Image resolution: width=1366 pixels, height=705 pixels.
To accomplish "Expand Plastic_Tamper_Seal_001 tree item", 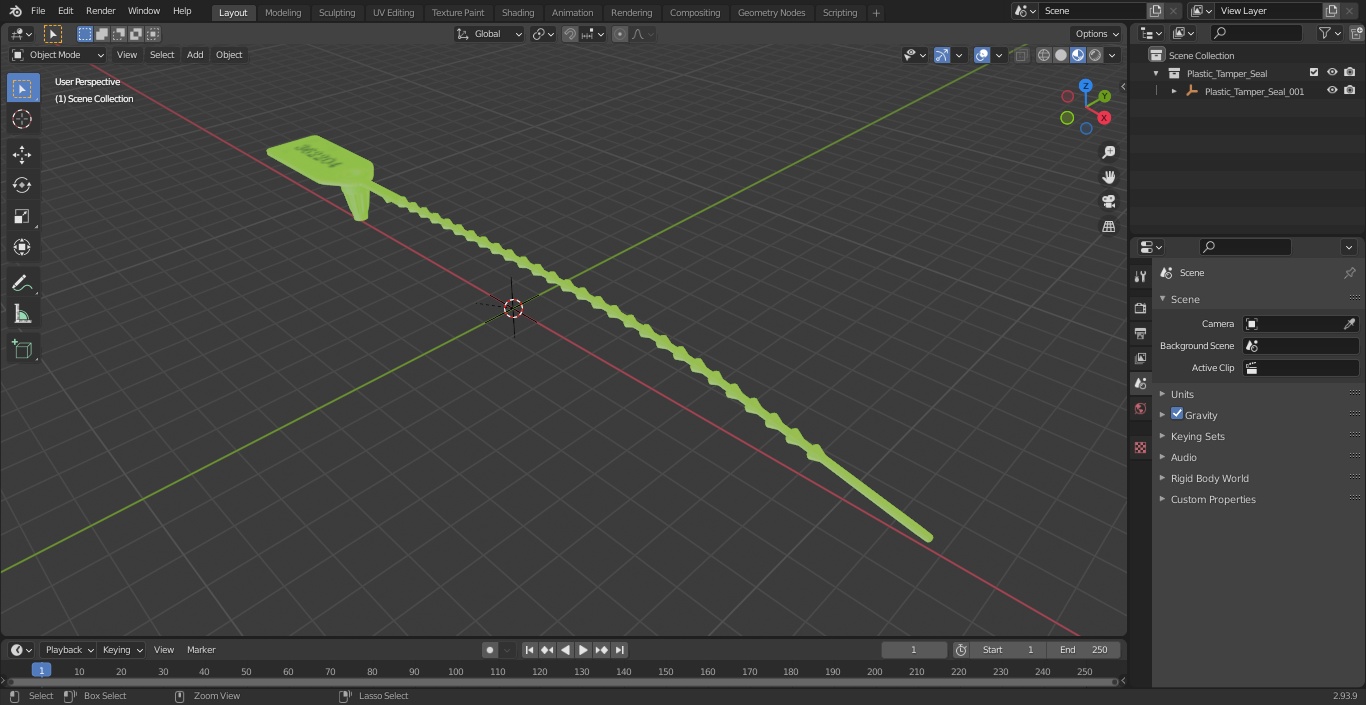I will point(1174,91).
